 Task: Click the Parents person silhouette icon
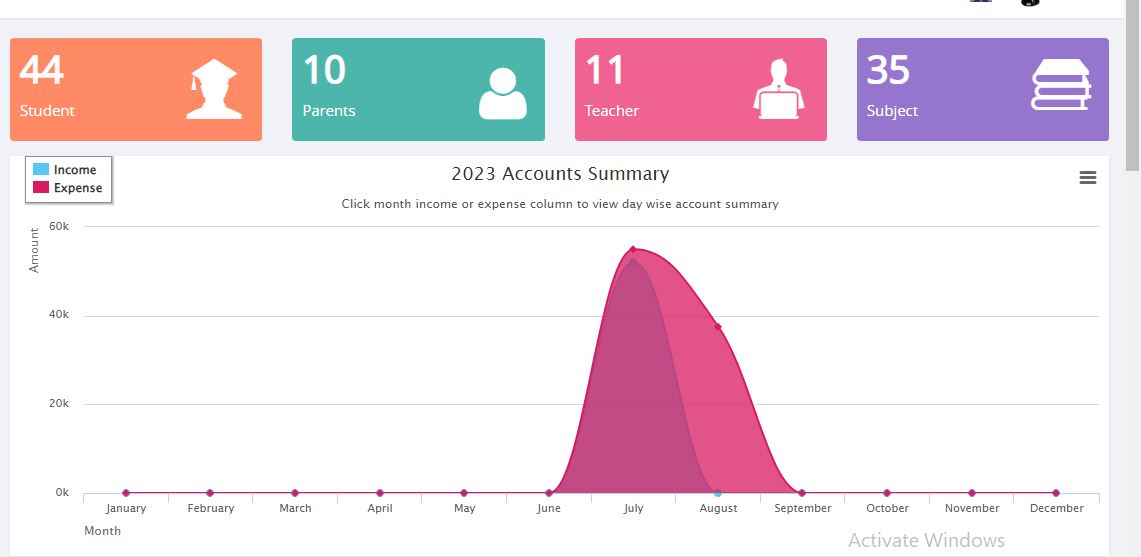(x=502, y=93)
